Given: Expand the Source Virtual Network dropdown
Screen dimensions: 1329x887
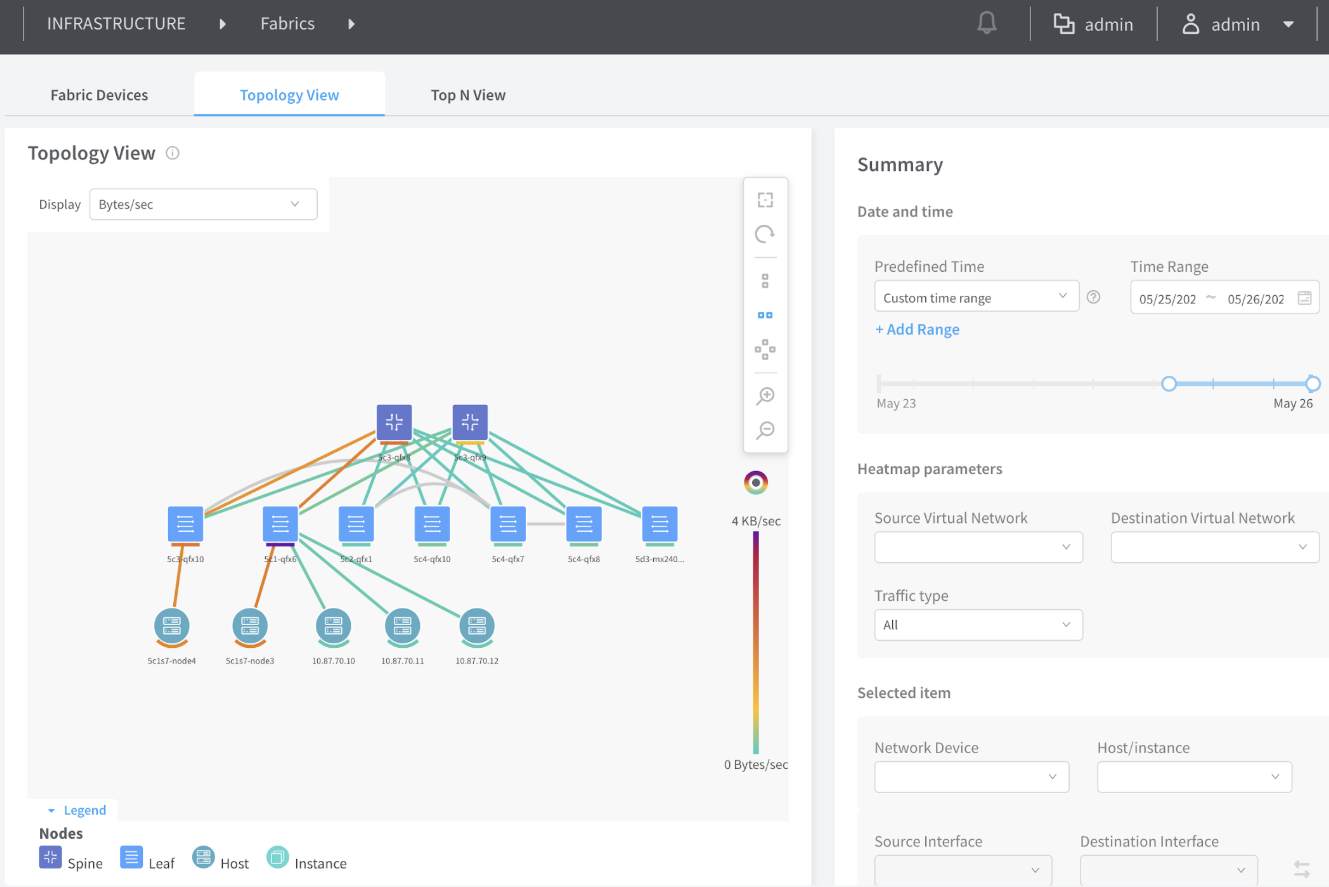Looking at the screenshot, I should pyautogui.click(x=977, y=547).
